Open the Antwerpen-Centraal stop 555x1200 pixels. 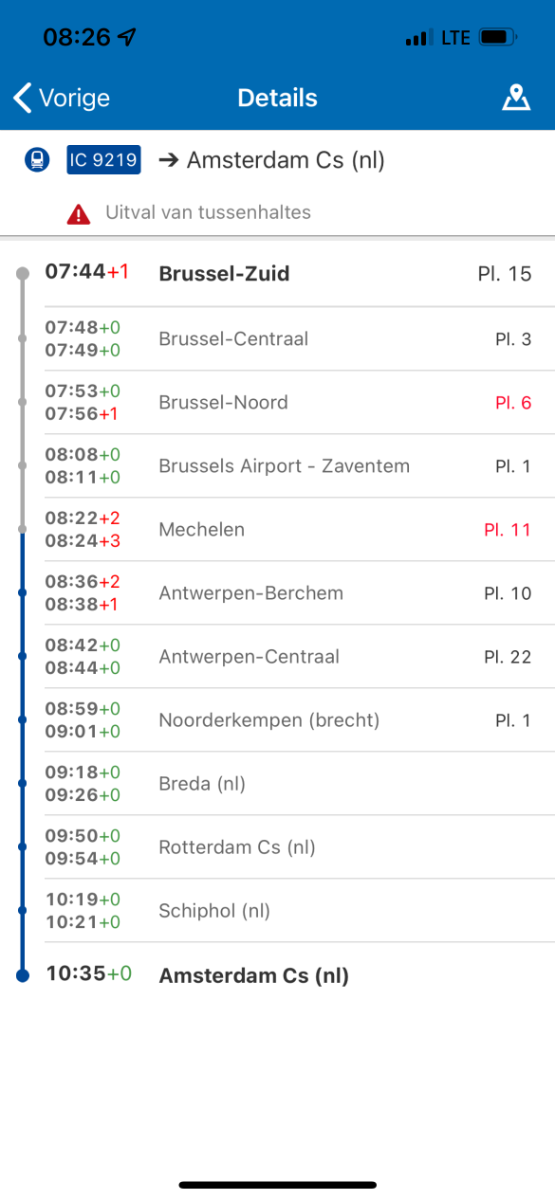[288, 657]
